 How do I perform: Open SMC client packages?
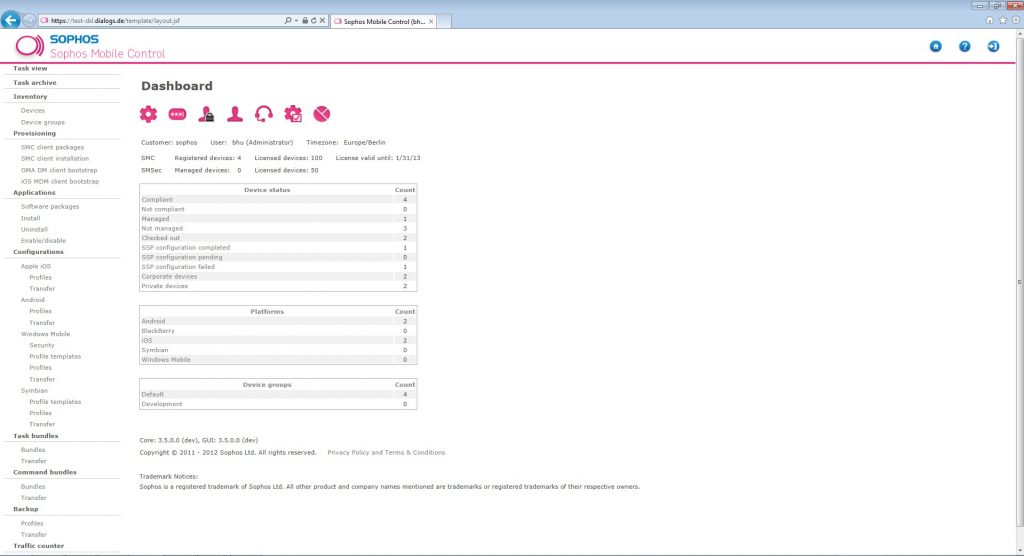[52, 147]
